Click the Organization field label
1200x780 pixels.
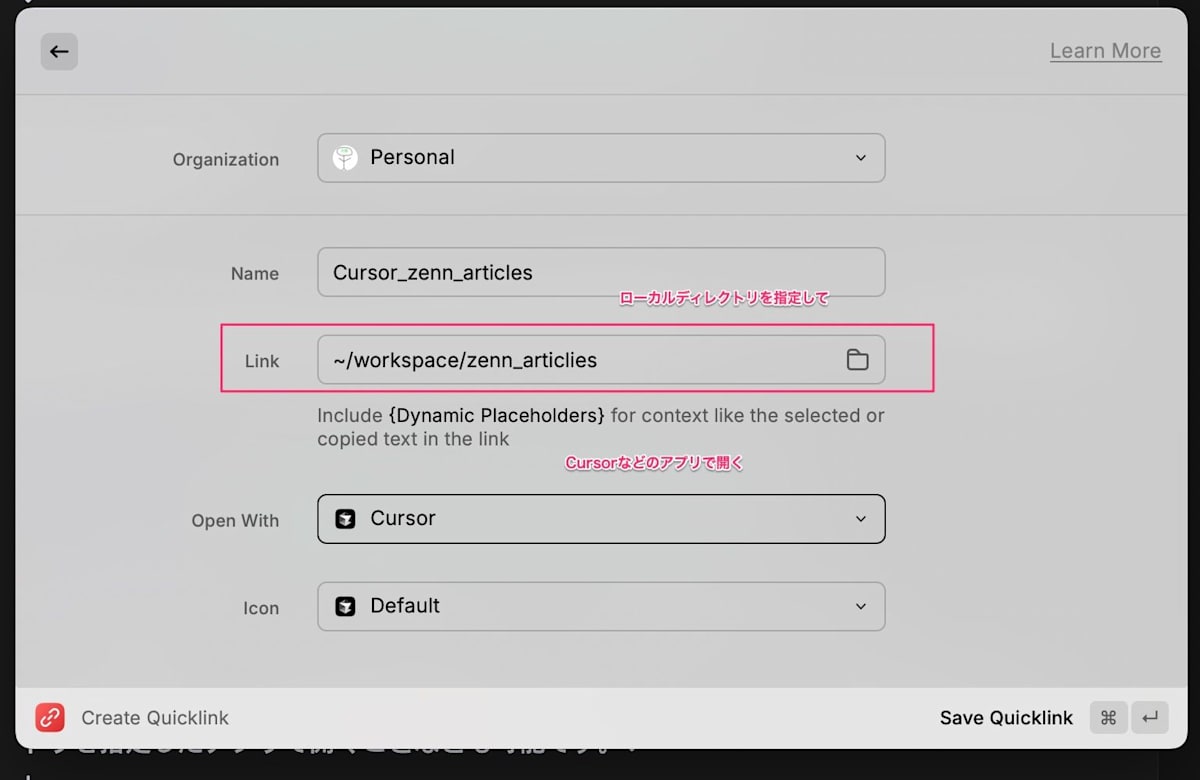226,159
